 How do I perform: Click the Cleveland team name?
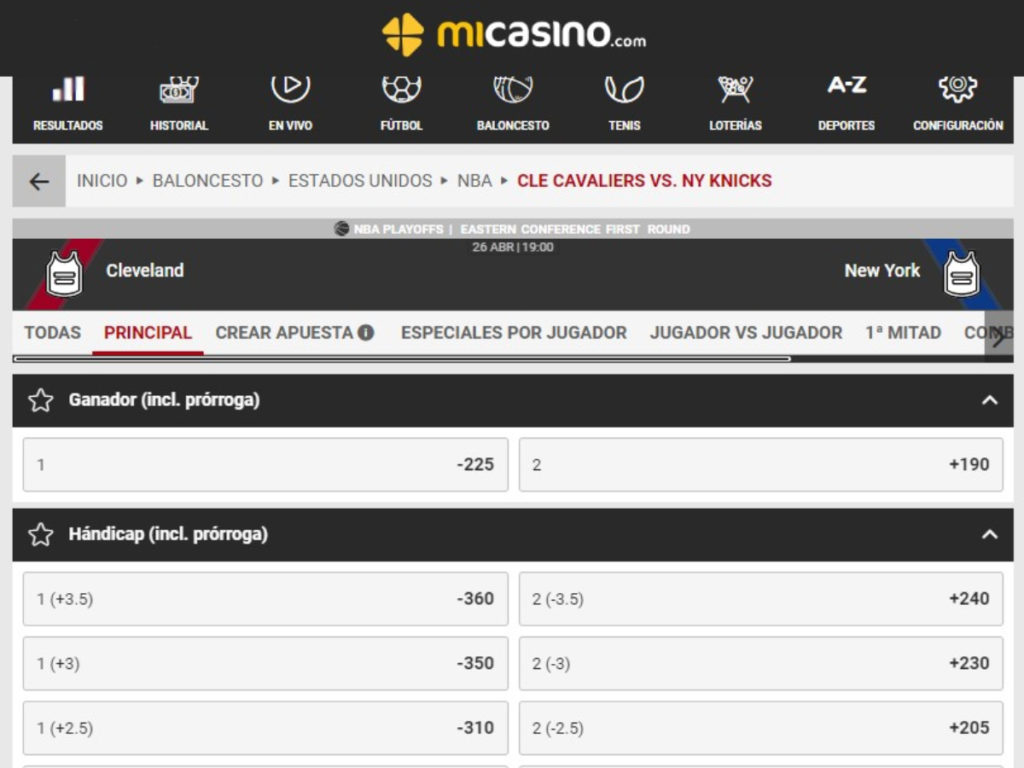click(x=145, y=270)
